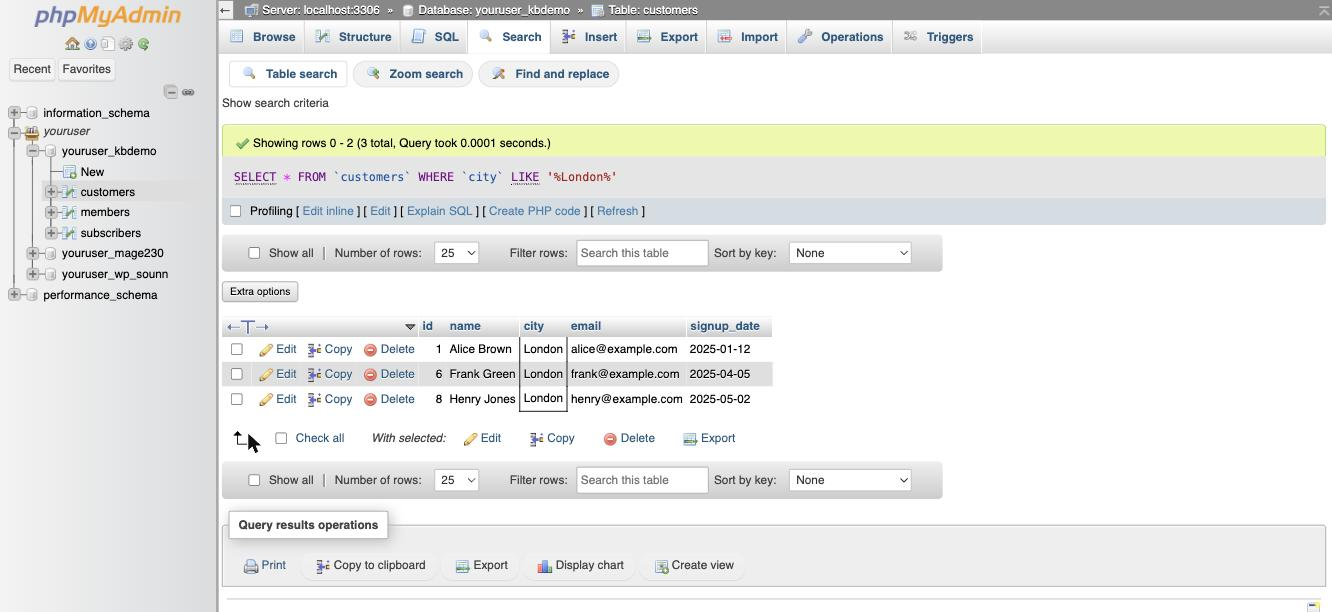This screenshot has height=612, width=1332.
Task: Click the customers table icon in tree
Action: 69,192
